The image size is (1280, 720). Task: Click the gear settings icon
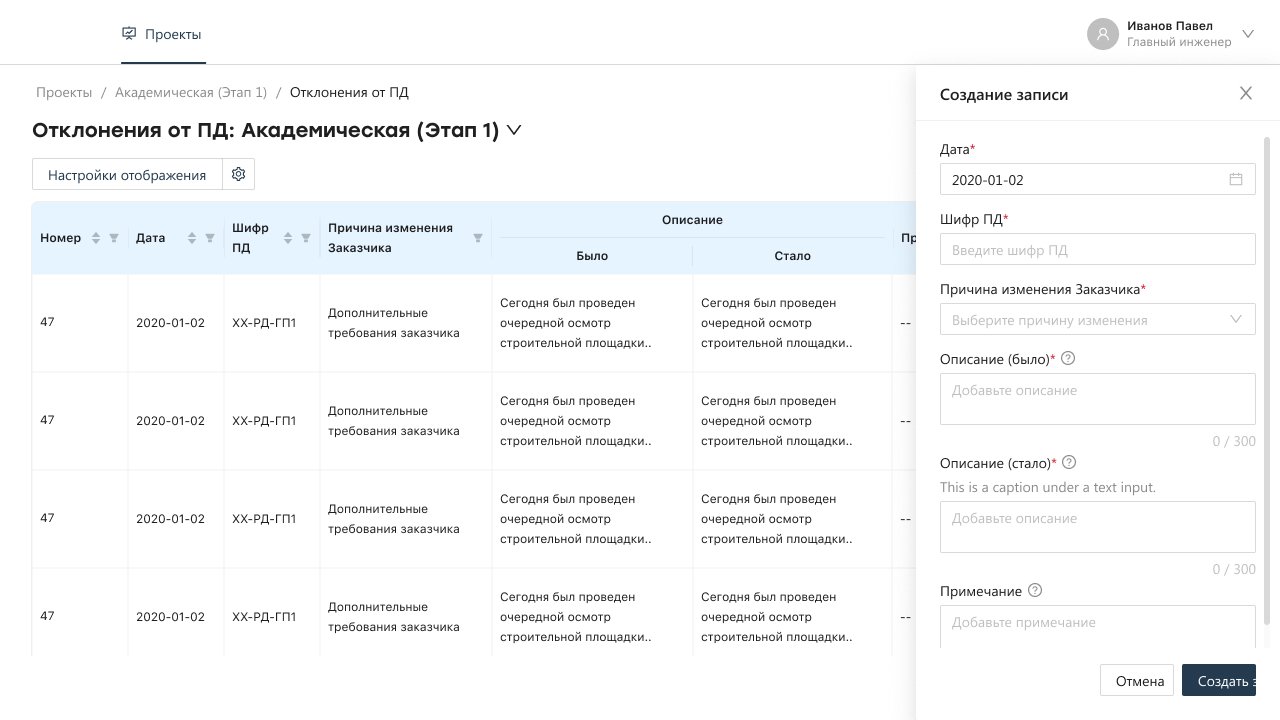238,174
